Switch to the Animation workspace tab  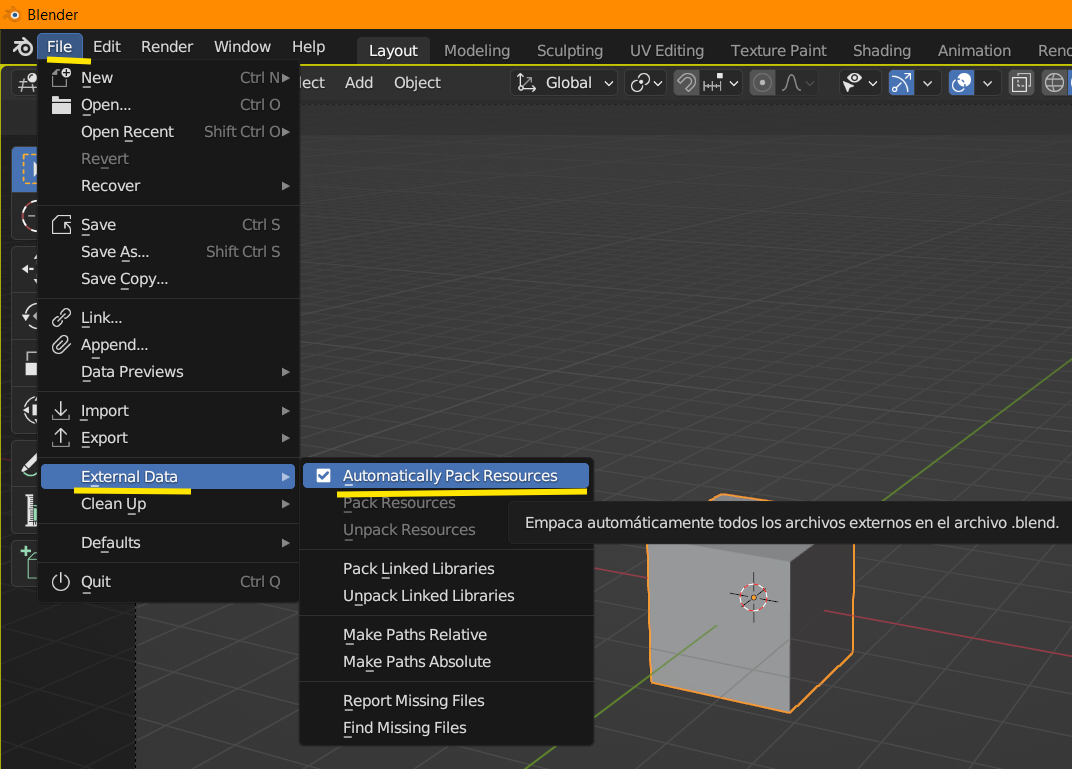974,51
